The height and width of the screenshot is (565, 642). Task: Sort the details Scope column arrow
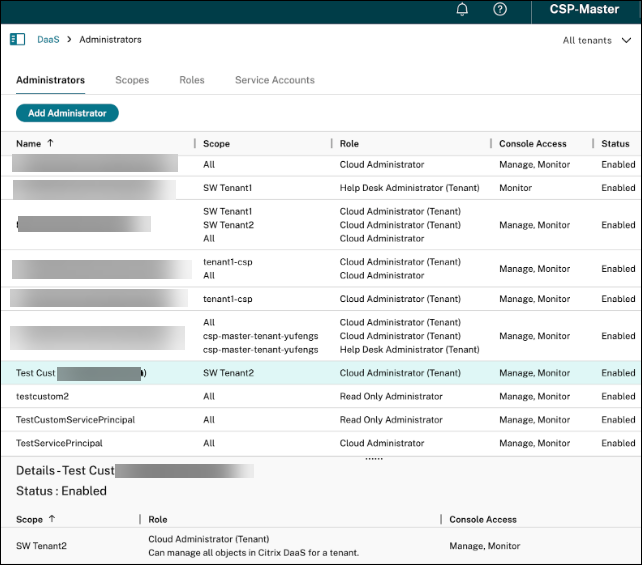coord(52,519)
